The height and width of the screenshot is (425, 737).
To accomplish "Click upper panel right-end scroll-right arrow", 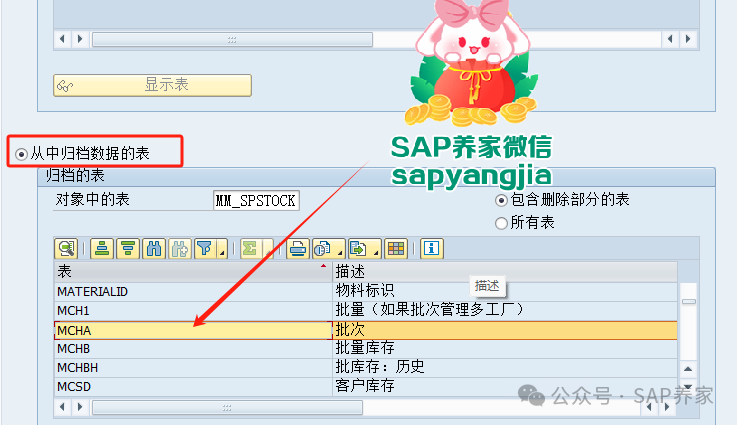I will [688, 39].
